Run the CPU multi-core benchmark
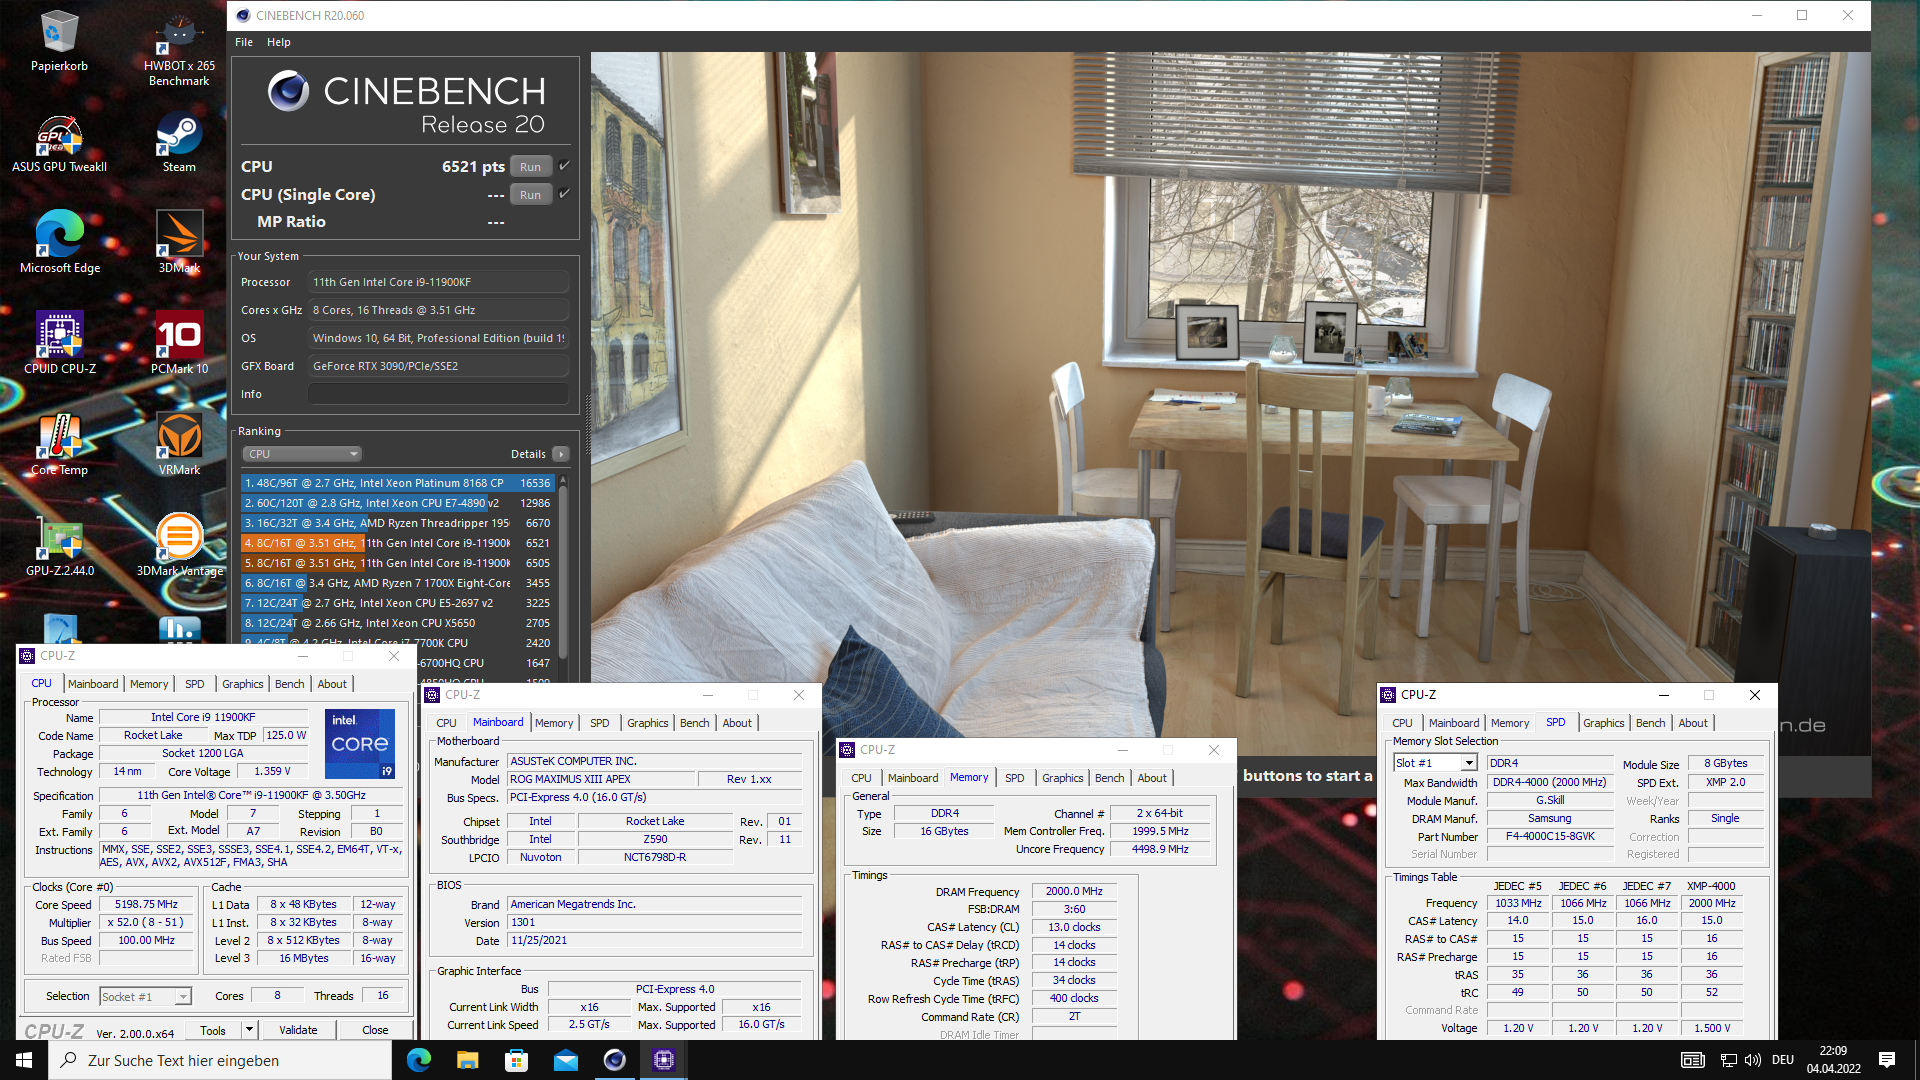The image size is (1920, 1080). pos(531,167)
